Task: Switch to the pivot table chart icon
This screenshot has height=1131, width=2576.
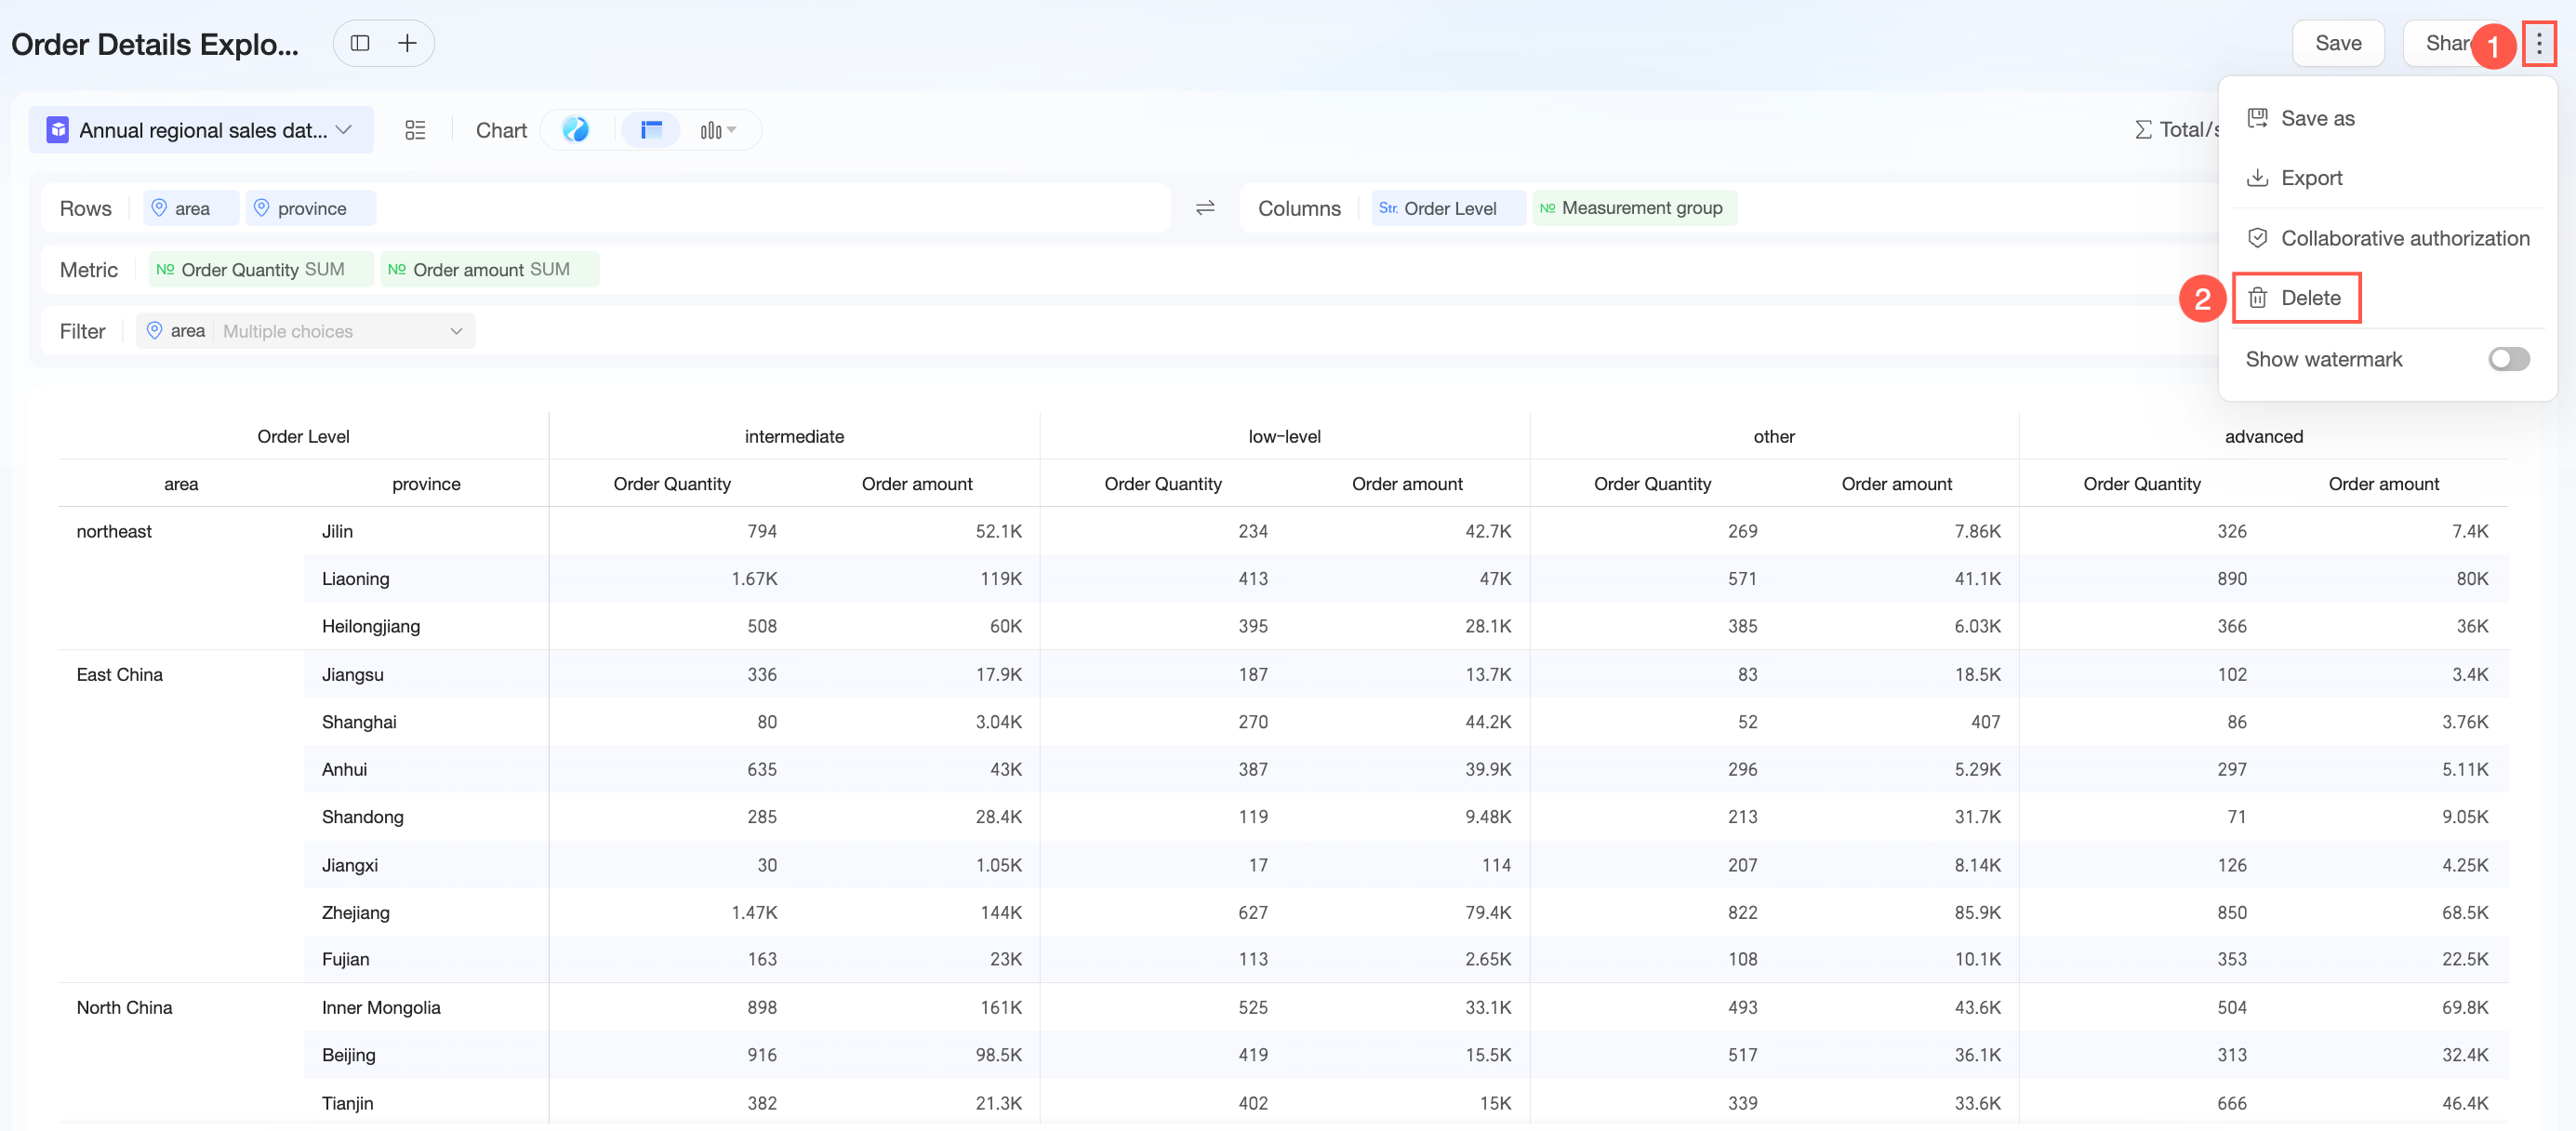Action: pyautogui.click(x=652, y=130)
